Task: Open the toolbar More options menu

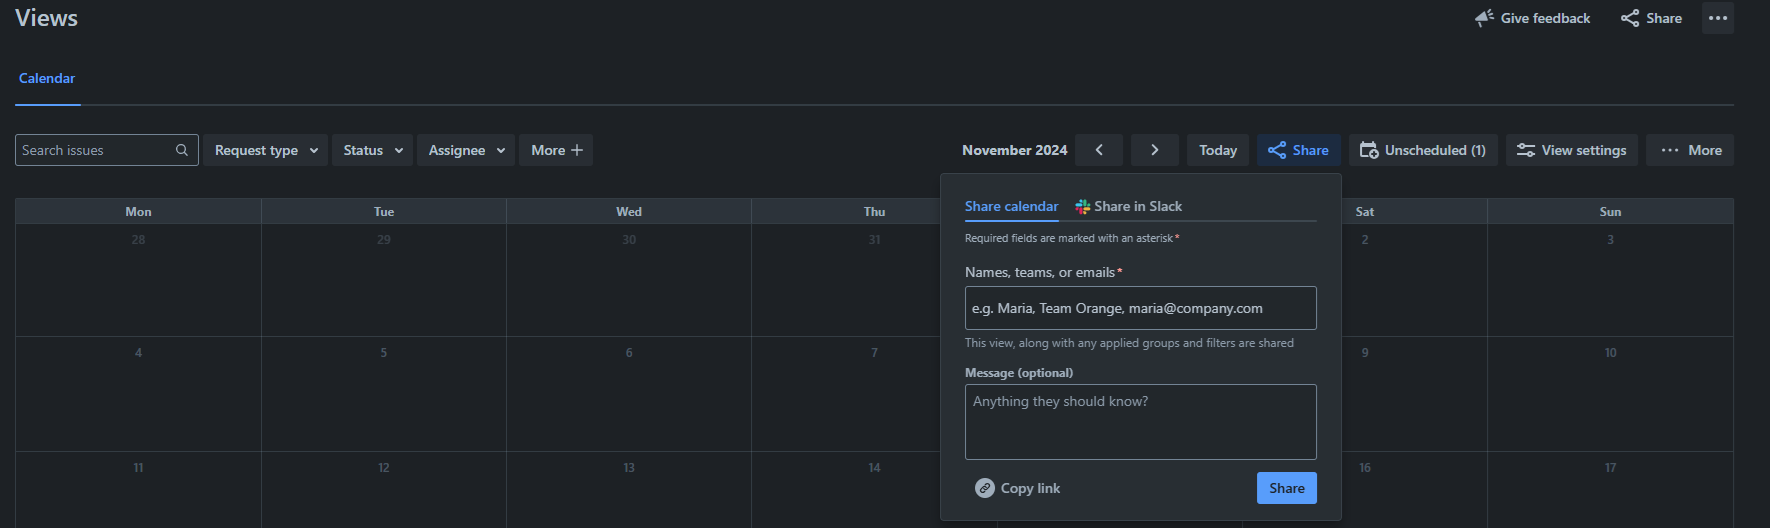Action: coord(1690,150)
